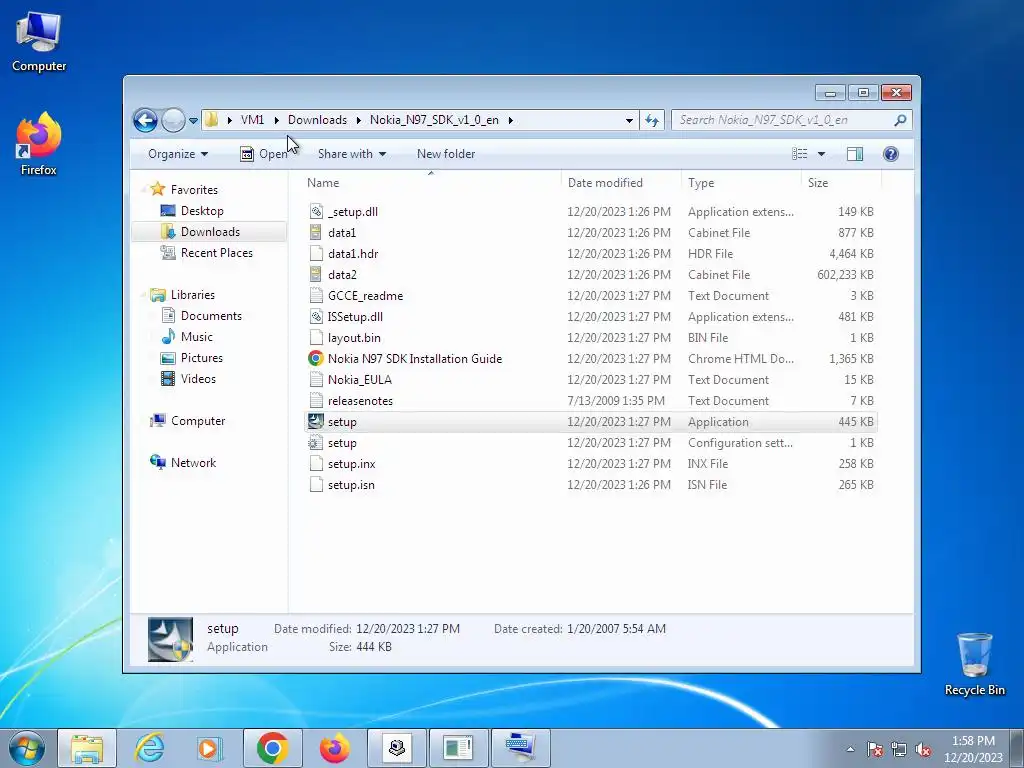
Task: Expand the arrow after Downloads breadcrumb
Action: [x=359, y=120]
